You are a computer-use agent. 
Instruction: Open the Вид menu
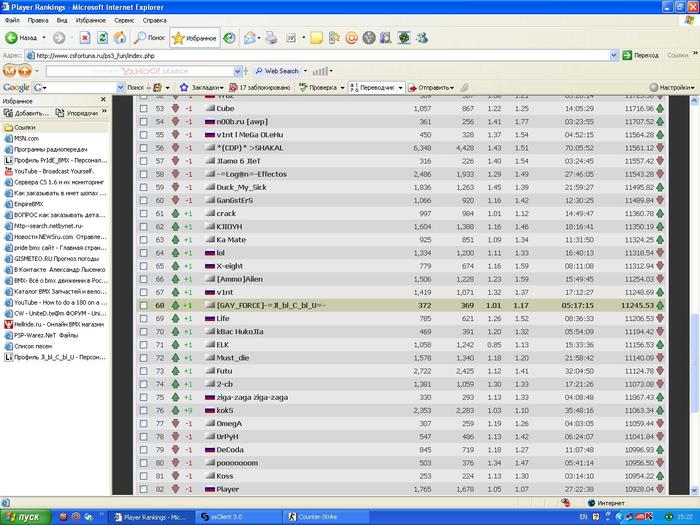click(x=62, y=20)
